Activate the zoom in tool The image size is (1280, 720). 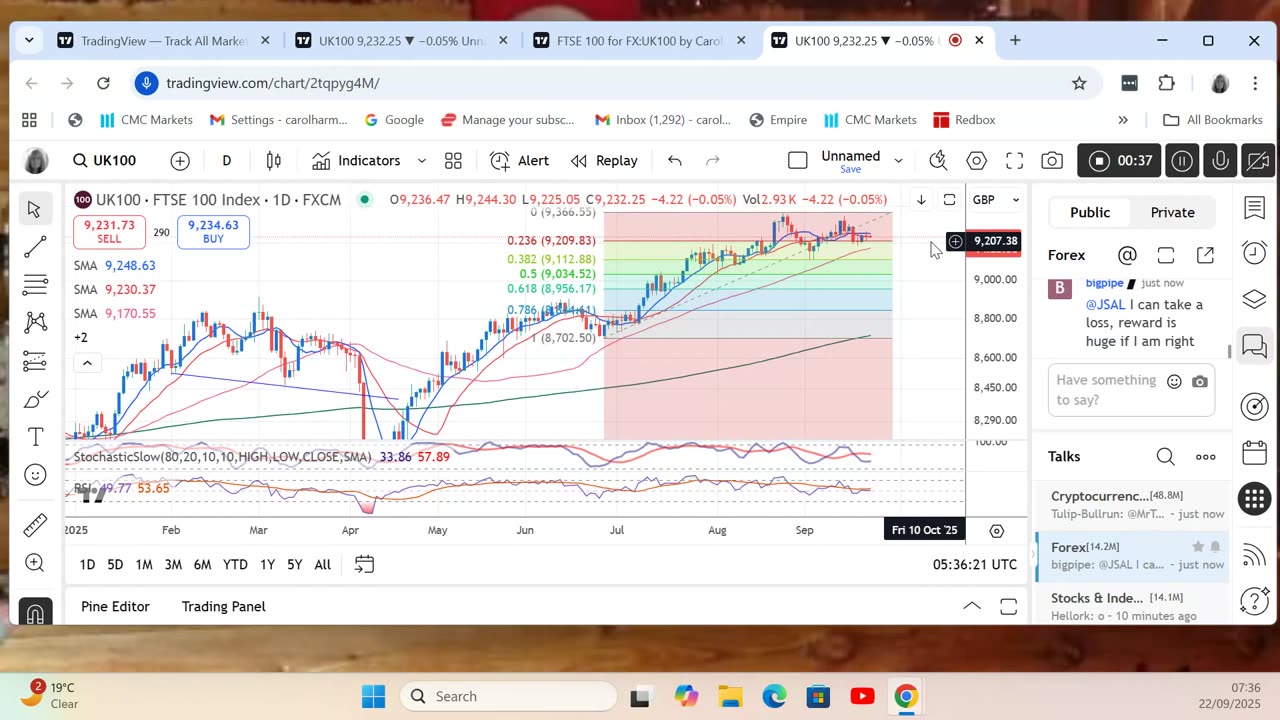coord(35,562)
